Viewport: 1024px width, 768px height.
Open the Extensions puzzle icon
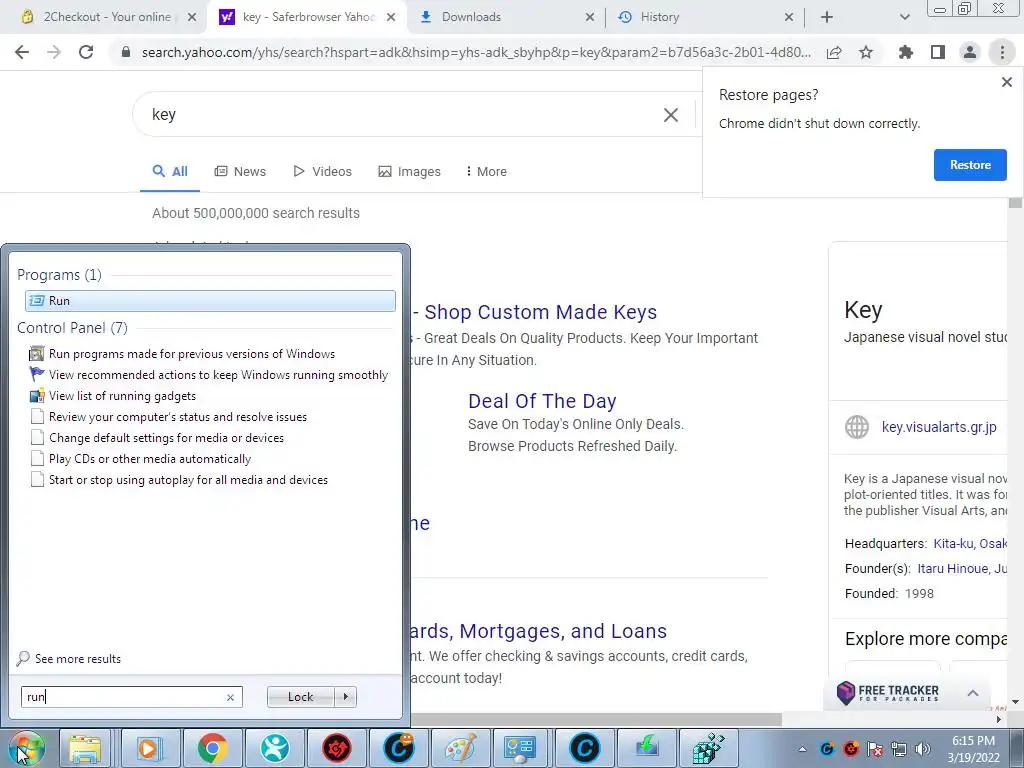pyautogui.click(x=906, y=52)
